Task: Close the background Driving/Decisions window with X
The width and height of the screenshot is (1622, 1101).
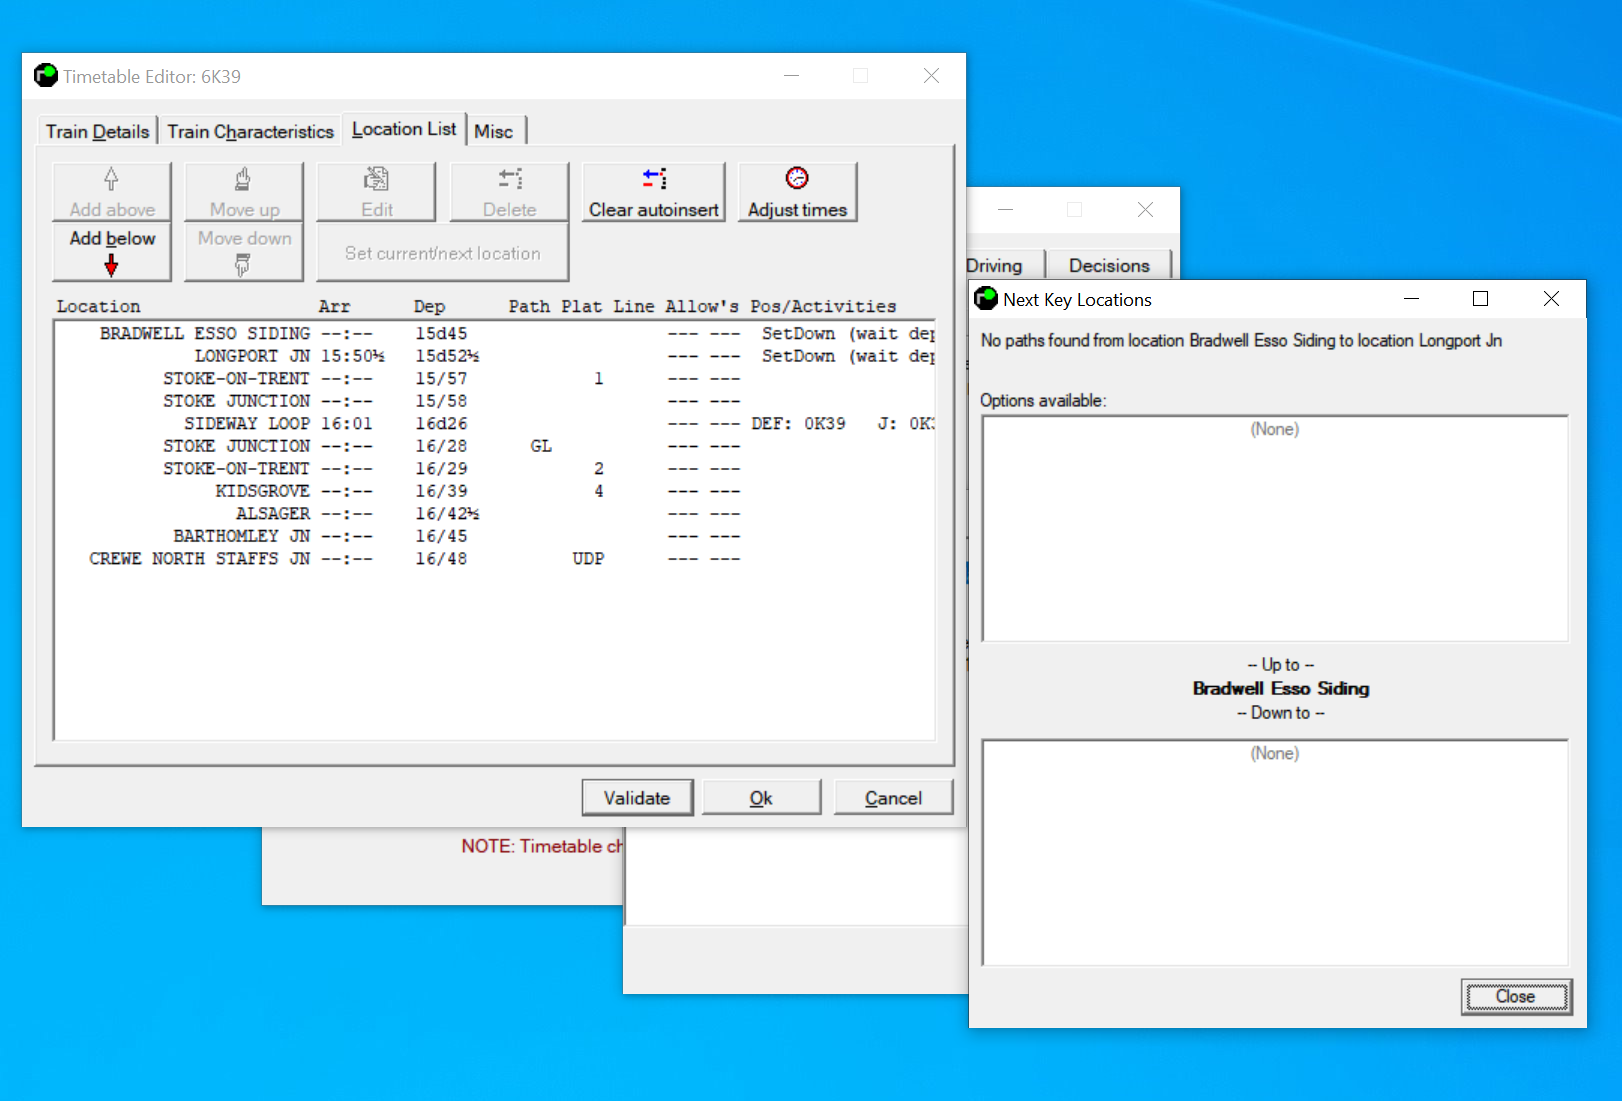Action: 1145,209
